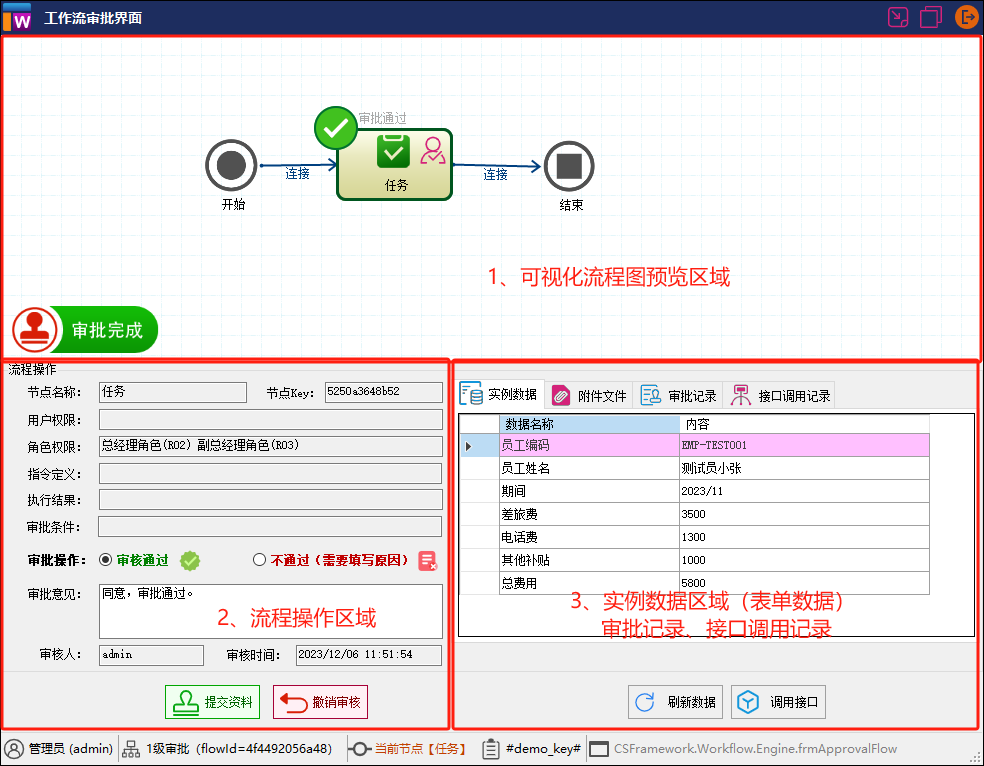Click the 1级审批 flowId status bar text

[238, 749]
